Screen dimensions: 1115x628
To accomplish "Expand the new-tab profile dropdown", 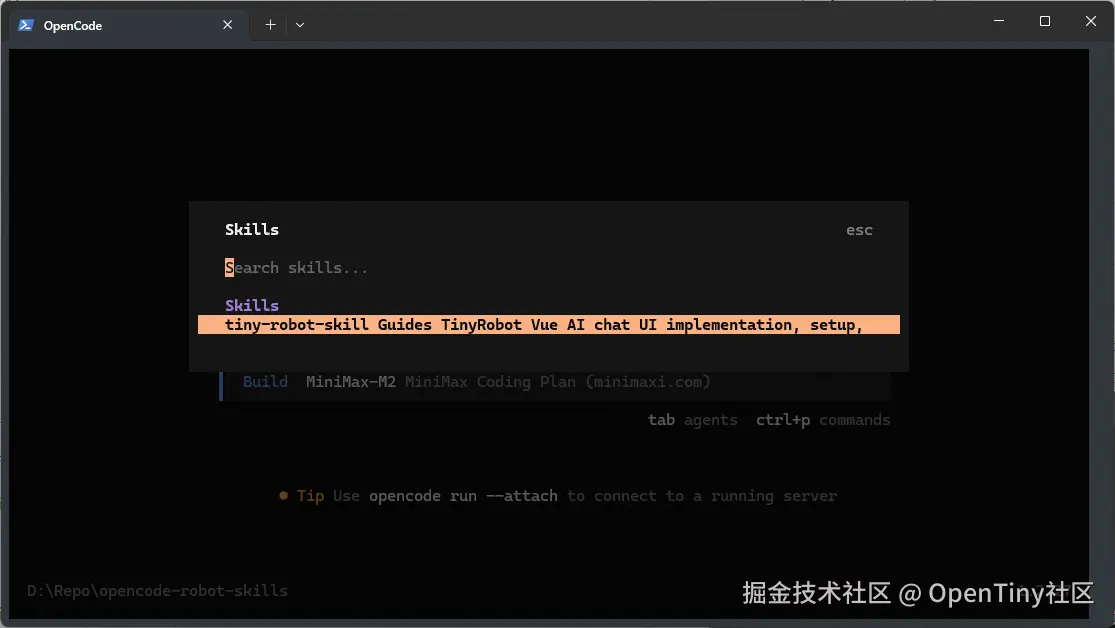I will pyautogui.click(x=300, y=25).
